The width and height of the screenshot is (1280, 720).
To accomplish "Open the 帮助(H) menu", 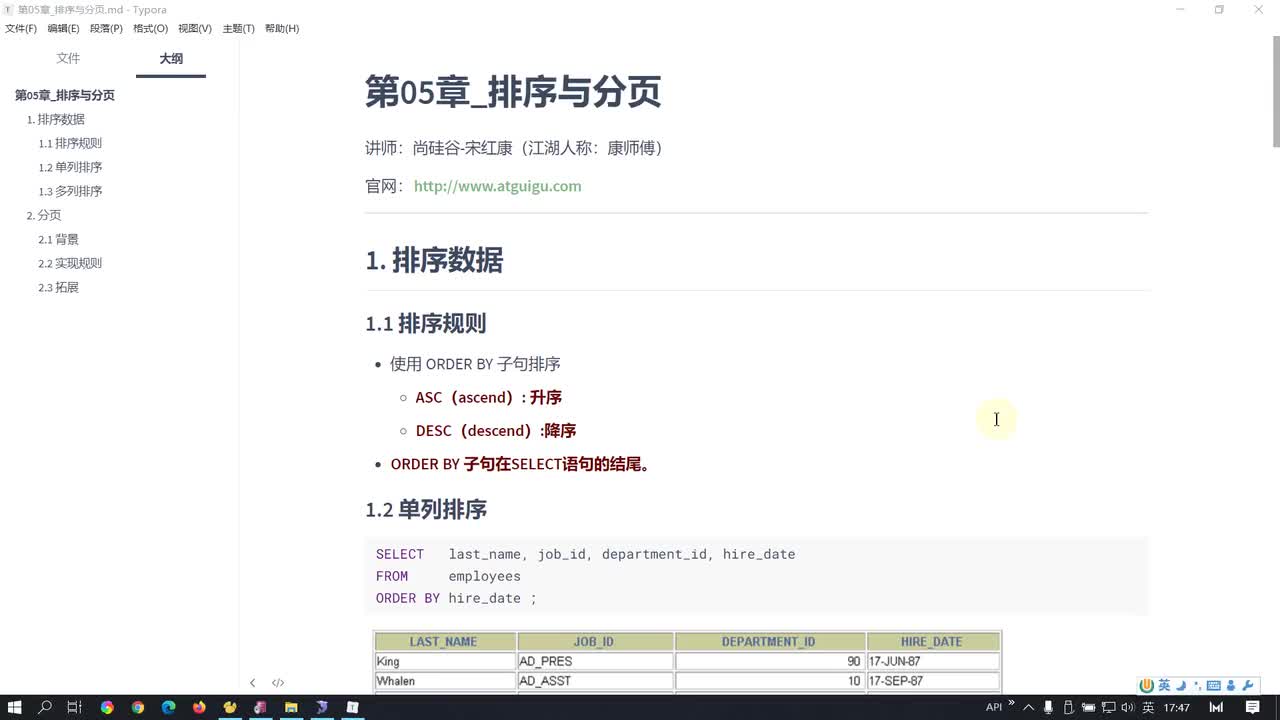I will point(282,29).
